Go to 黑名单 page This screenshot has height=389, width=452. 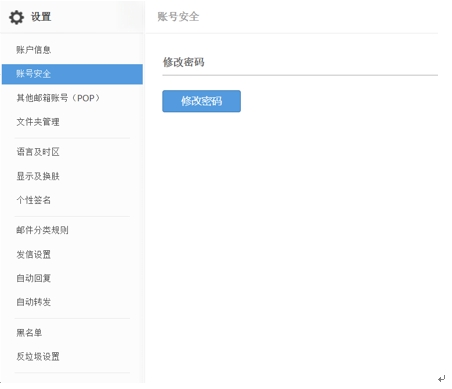tap(29, 332)
